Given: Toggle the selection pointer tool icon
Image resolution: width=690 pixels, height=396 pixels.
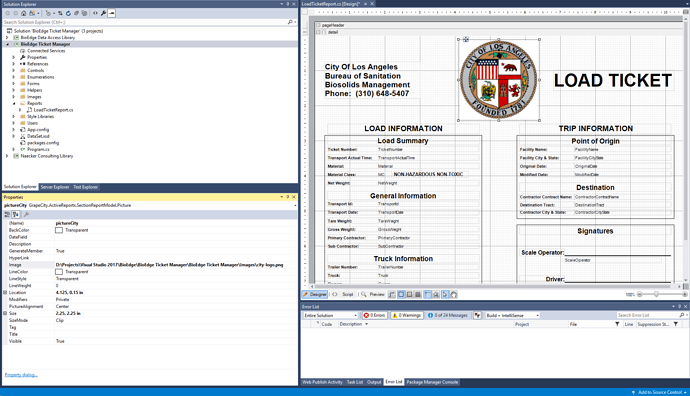Looking at the screenshot, I should [445, 294].
